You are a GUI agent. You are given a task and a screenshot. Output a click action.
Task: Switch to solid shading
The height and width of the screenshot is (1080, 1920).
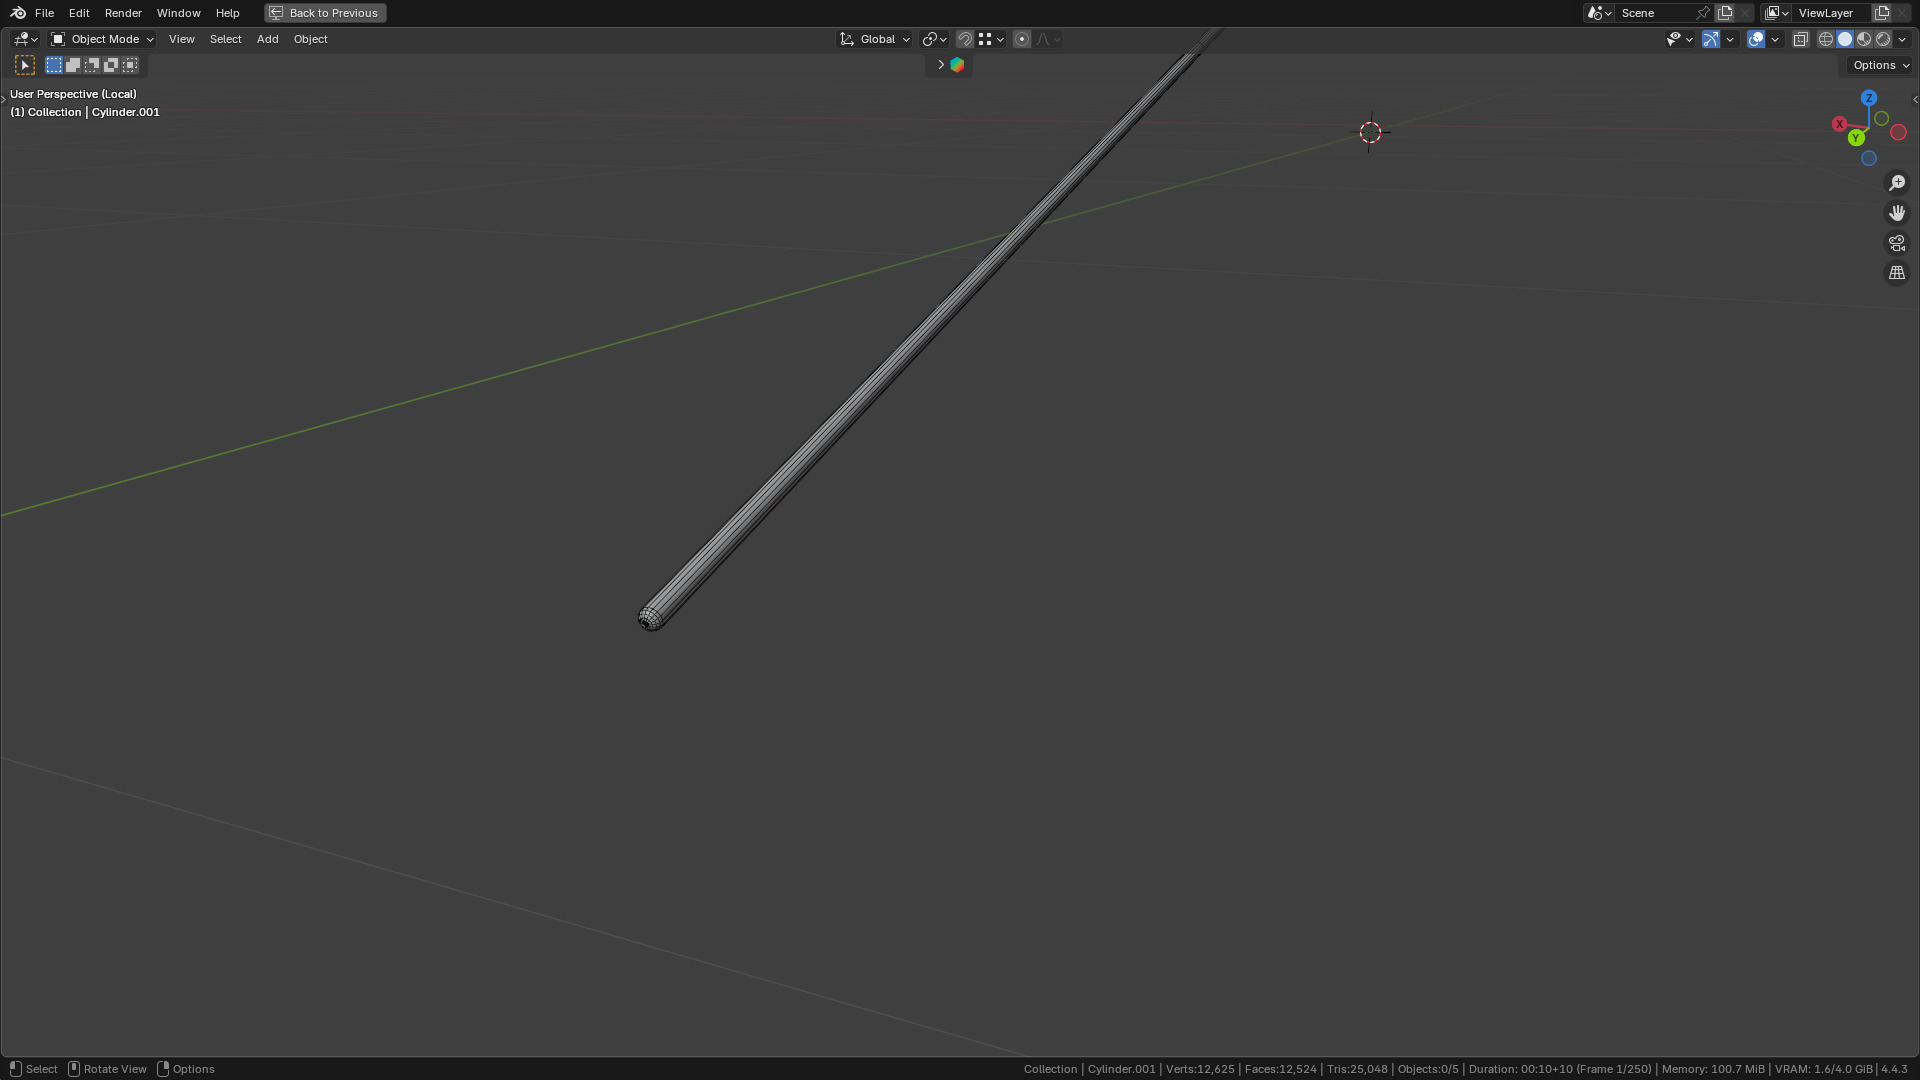pos(1845,39)
